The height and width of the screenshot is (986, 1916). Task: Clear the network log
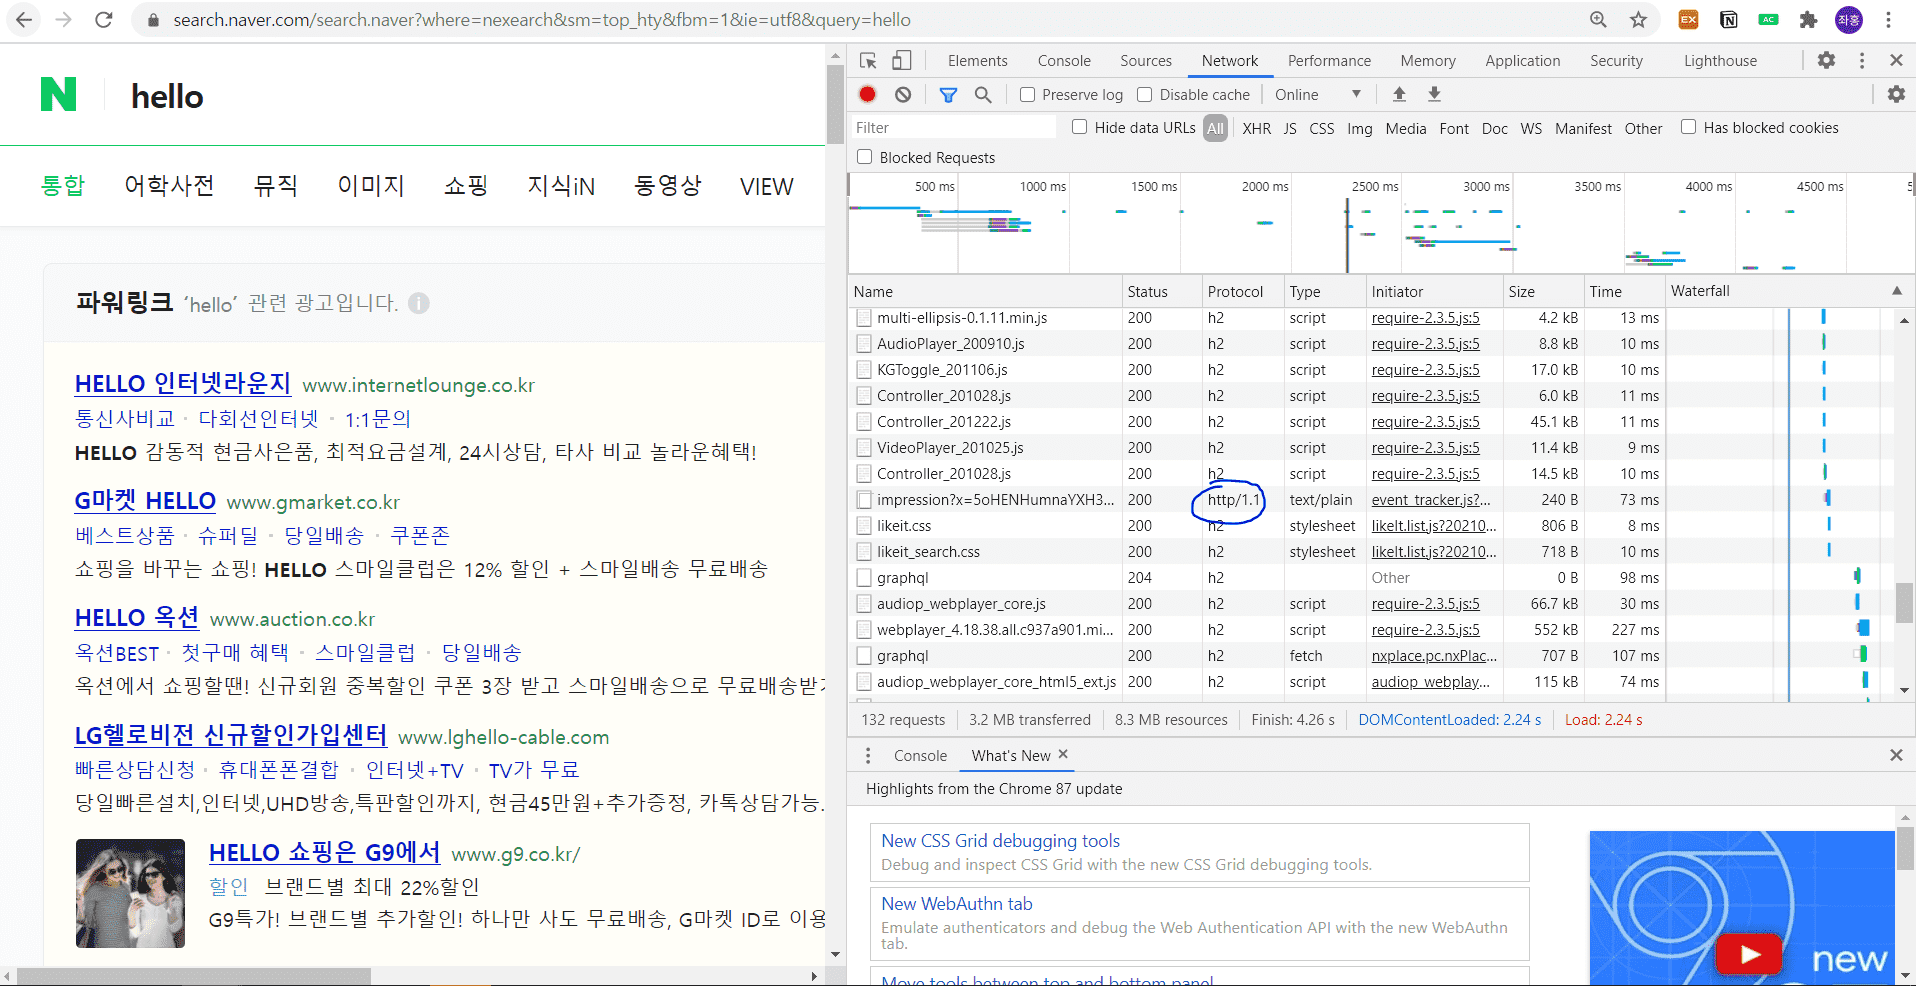(x=903, y=94)
